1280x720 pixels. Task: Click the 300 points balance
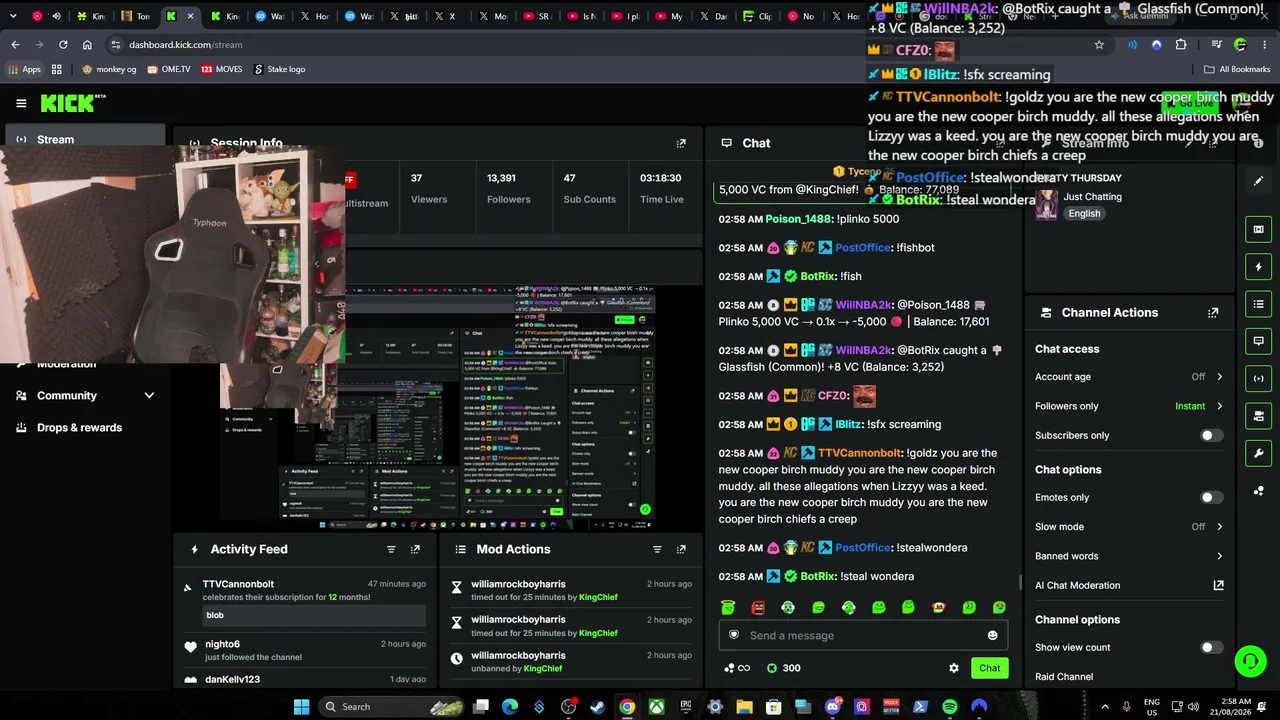pos(782,668)
